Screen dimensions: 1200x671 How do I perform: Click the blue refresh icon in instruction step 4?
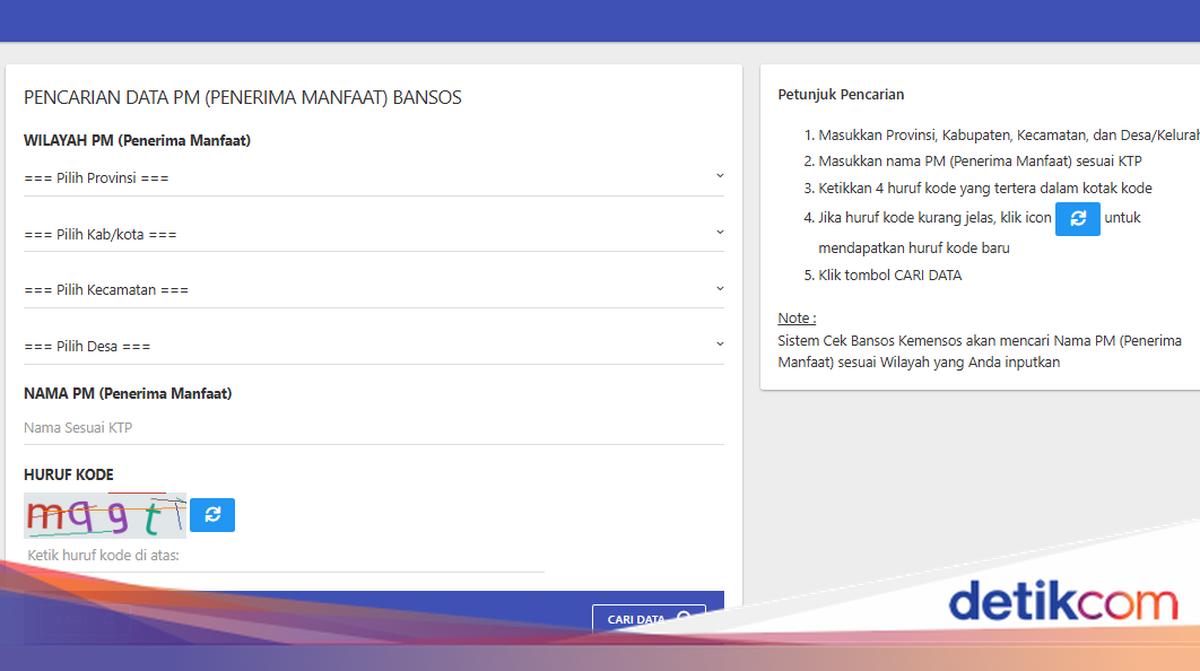coord(1077,218)
